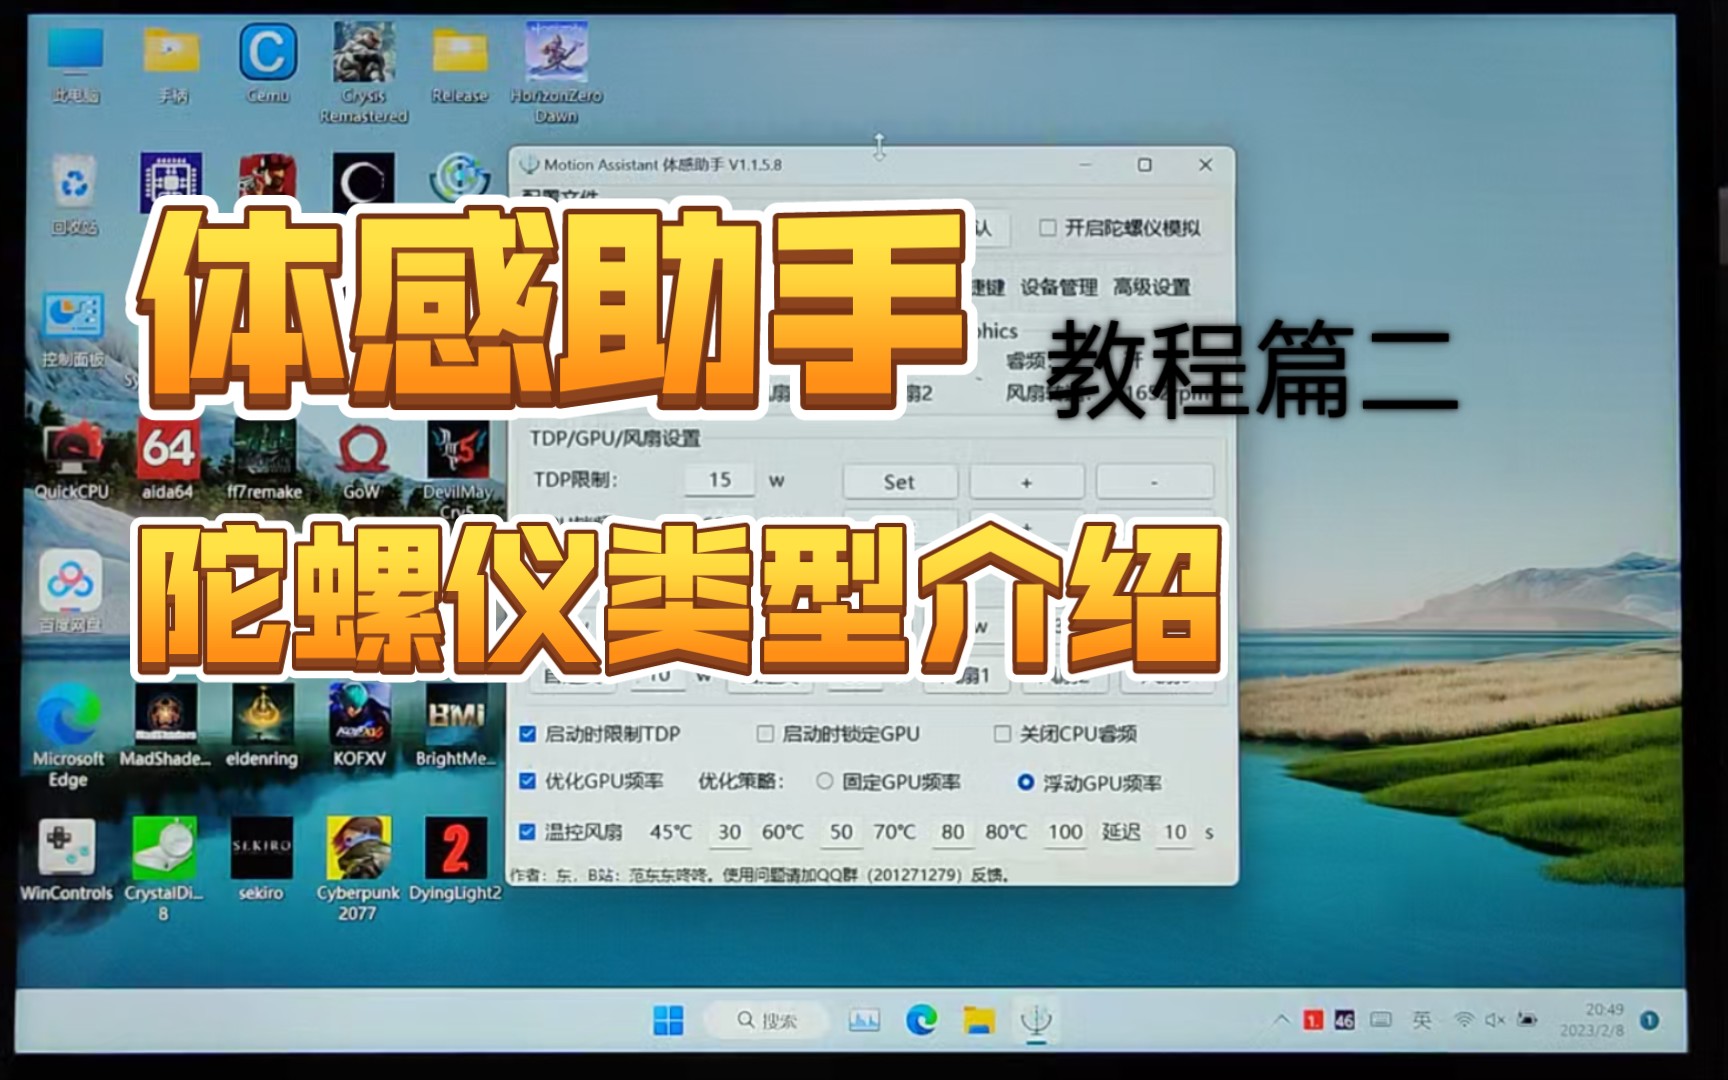Switch to the 设备管理 tab
The height and width of the screenshot is (1080, 1728).
tap(1059, 287)
